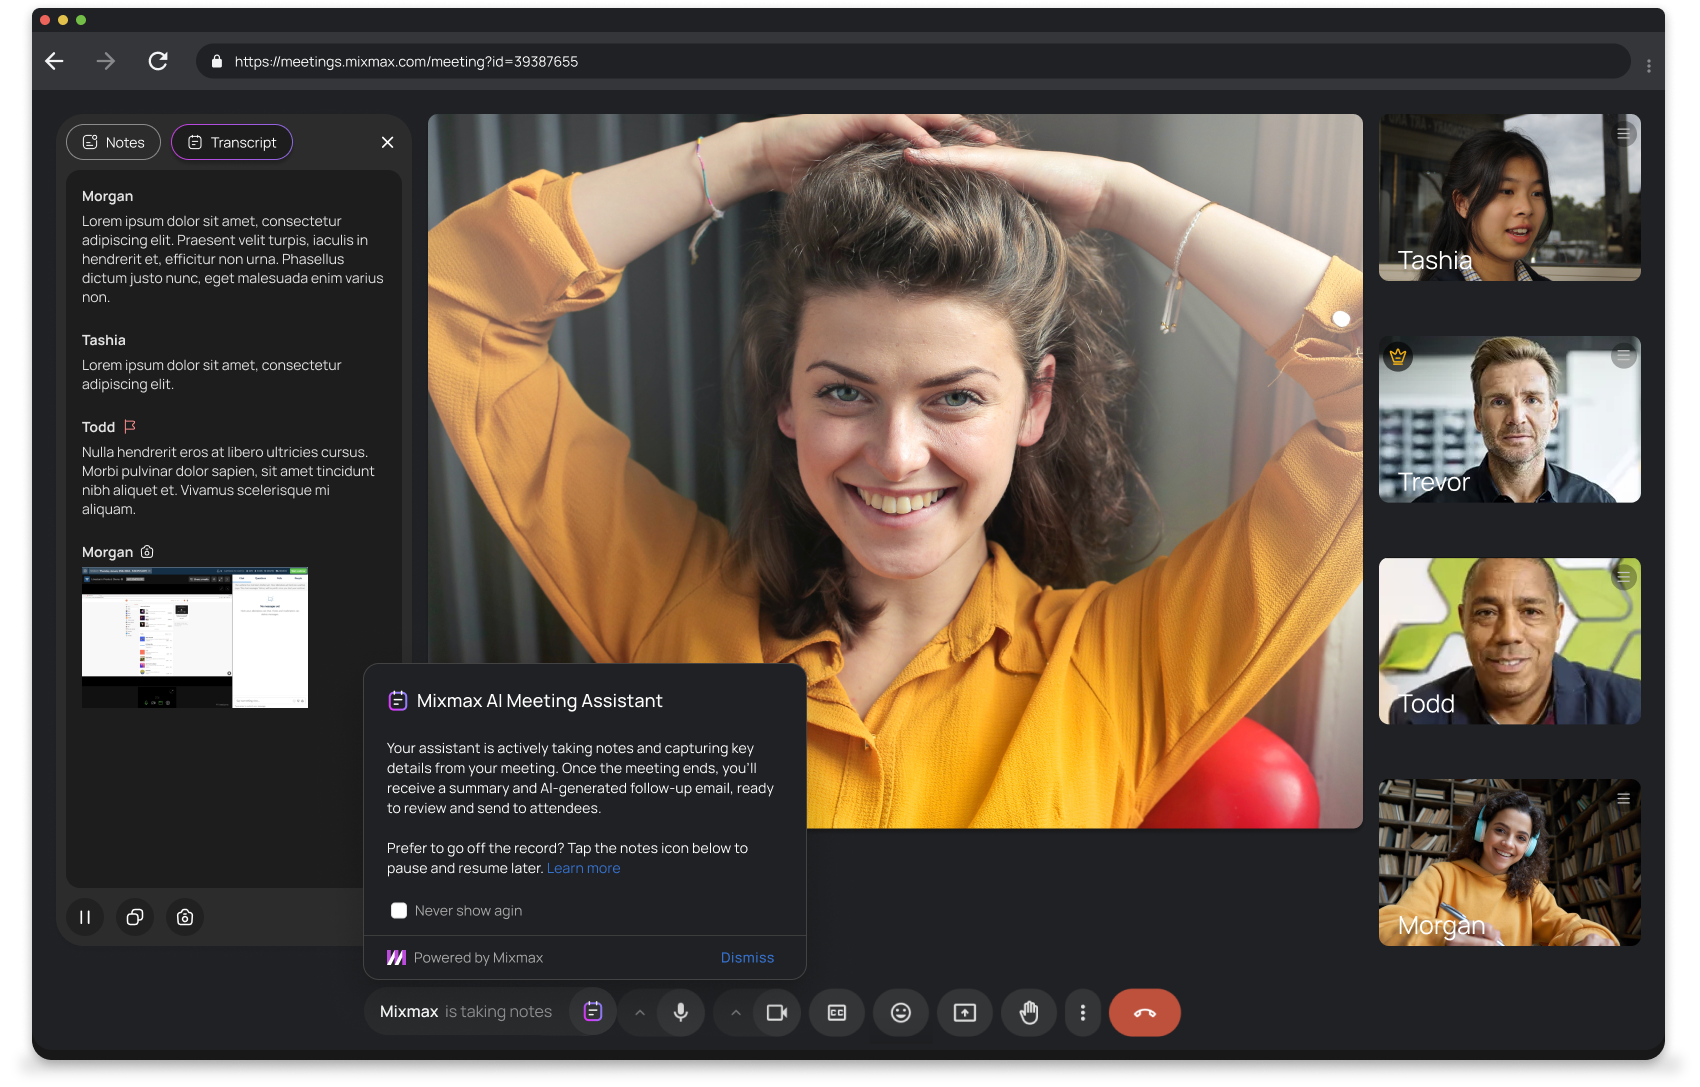
Task: Select Trevor's video thumbnail
Action: (x=1510, y=419)
